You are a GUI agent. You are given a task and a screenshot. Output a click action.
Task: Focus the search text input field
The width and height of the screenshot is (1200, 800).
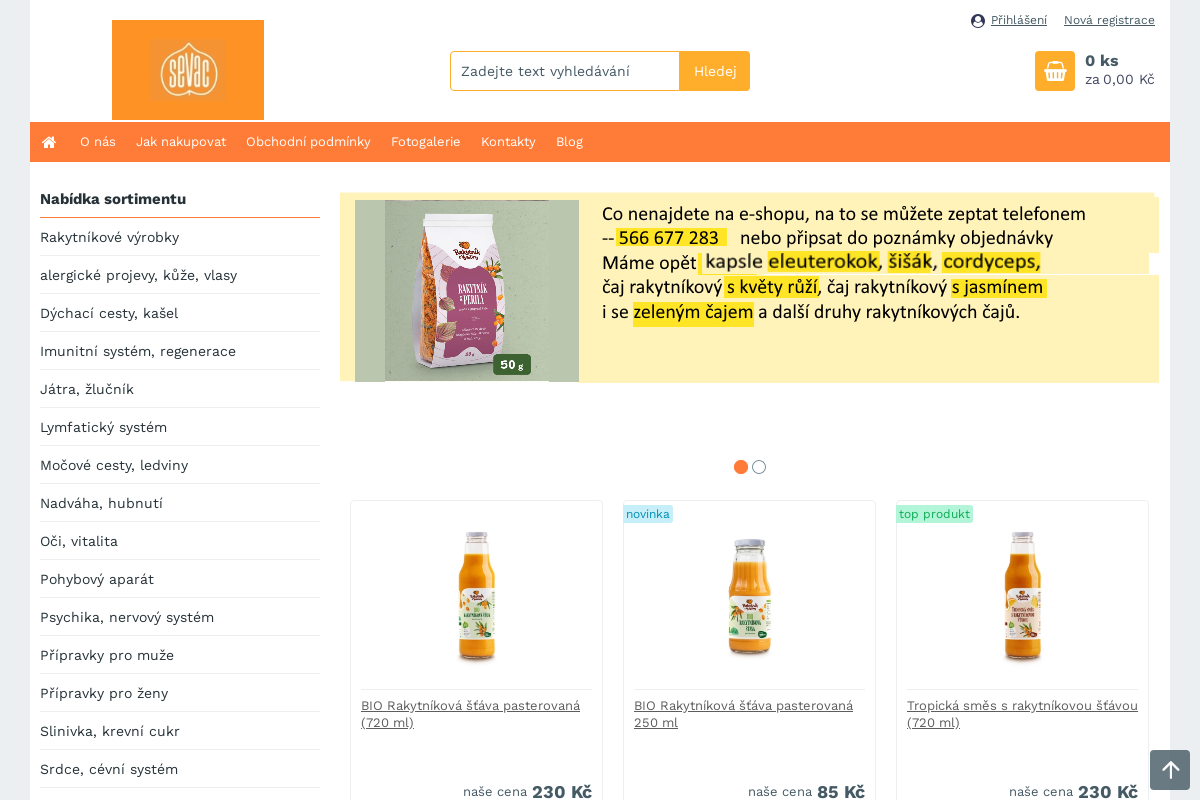pyautogui.click(x=565, y=71)
